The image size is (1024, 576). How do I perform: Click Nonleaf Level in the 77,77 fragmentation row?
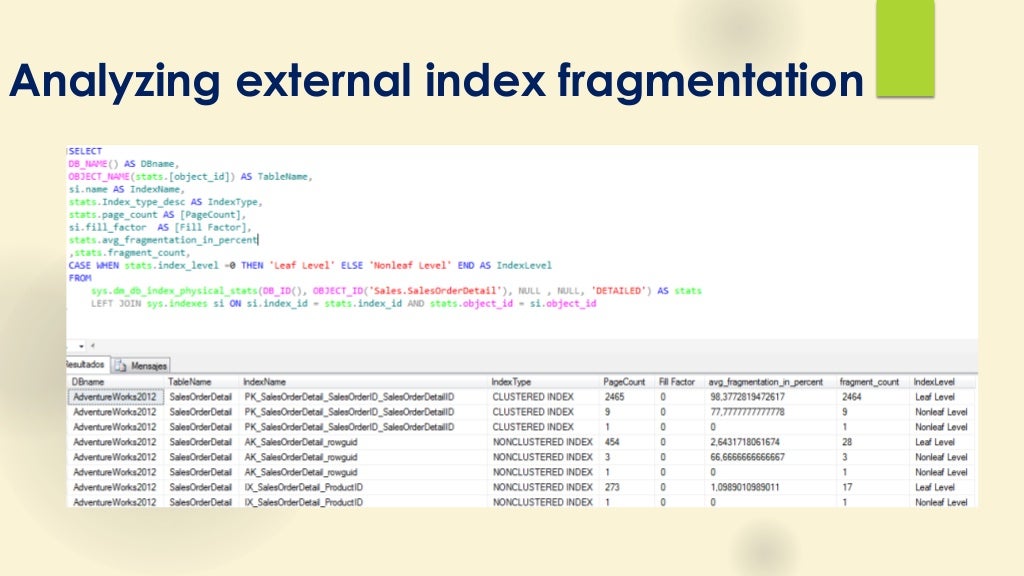[x=941, y=412]
